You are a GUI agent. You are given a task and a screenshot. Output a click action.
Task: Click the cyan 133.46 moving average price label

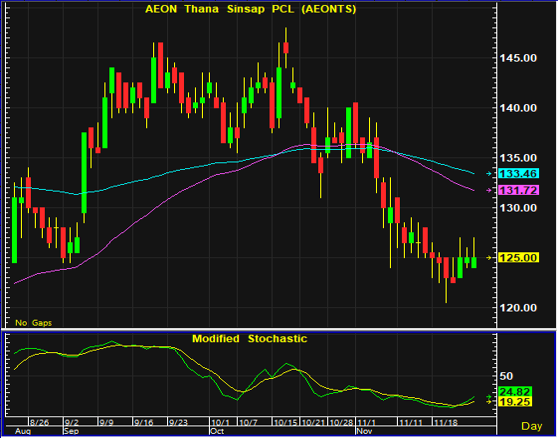519,174
